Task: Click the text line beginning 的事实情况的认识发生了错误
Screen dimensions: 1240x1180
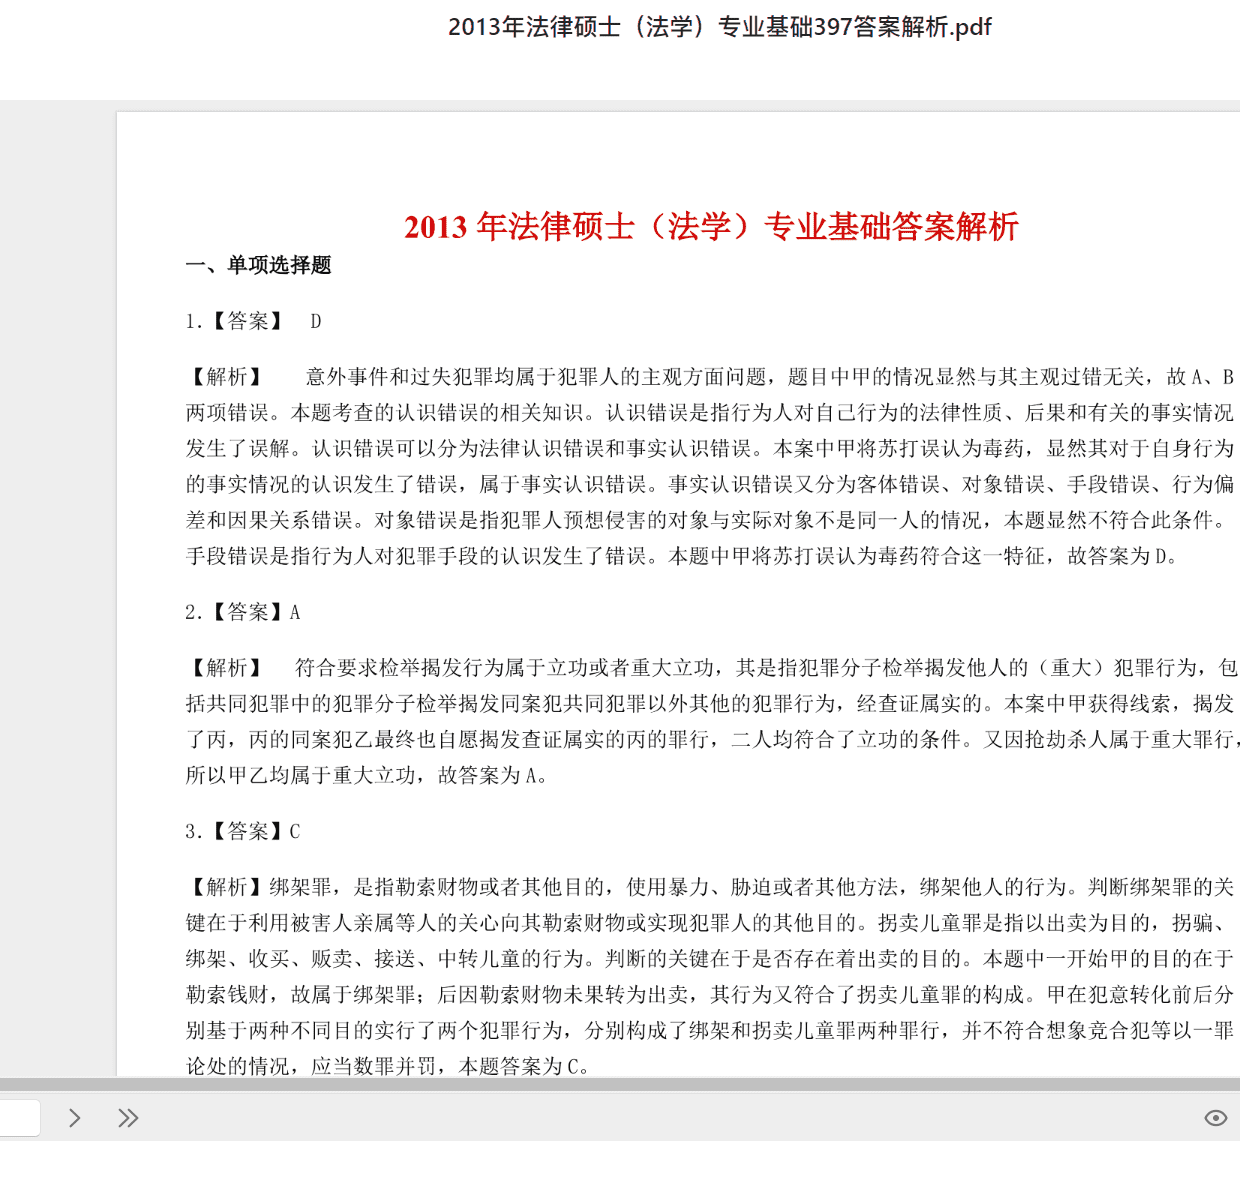Action: point(710,485)
